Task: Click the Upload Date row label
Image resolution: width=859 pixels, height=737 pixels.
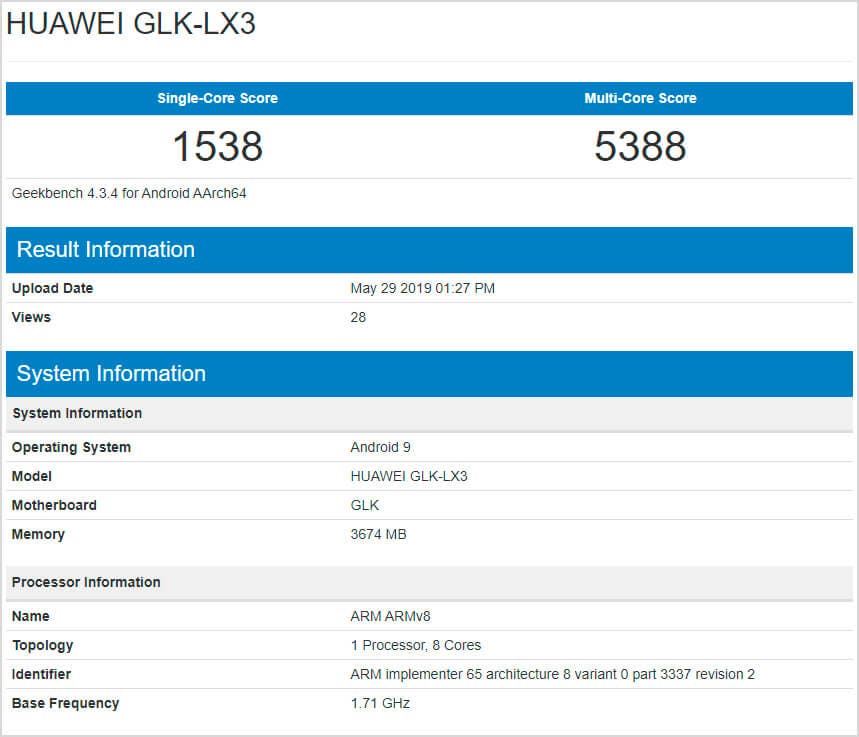Action: click(x=52, y=288)
